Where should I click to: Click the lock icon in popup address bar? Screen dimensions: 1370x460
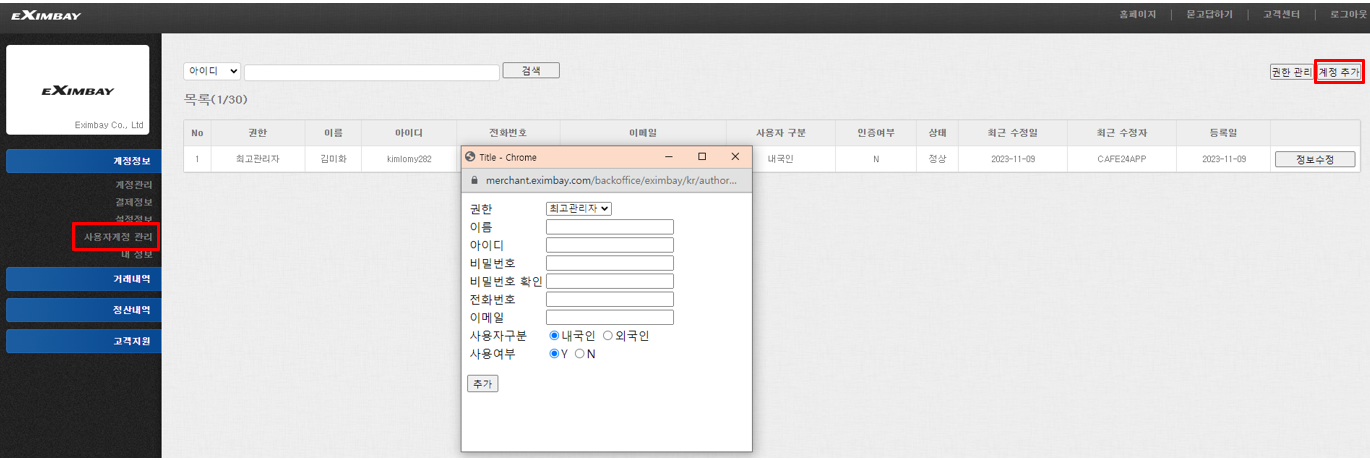(x=475, y=182)
